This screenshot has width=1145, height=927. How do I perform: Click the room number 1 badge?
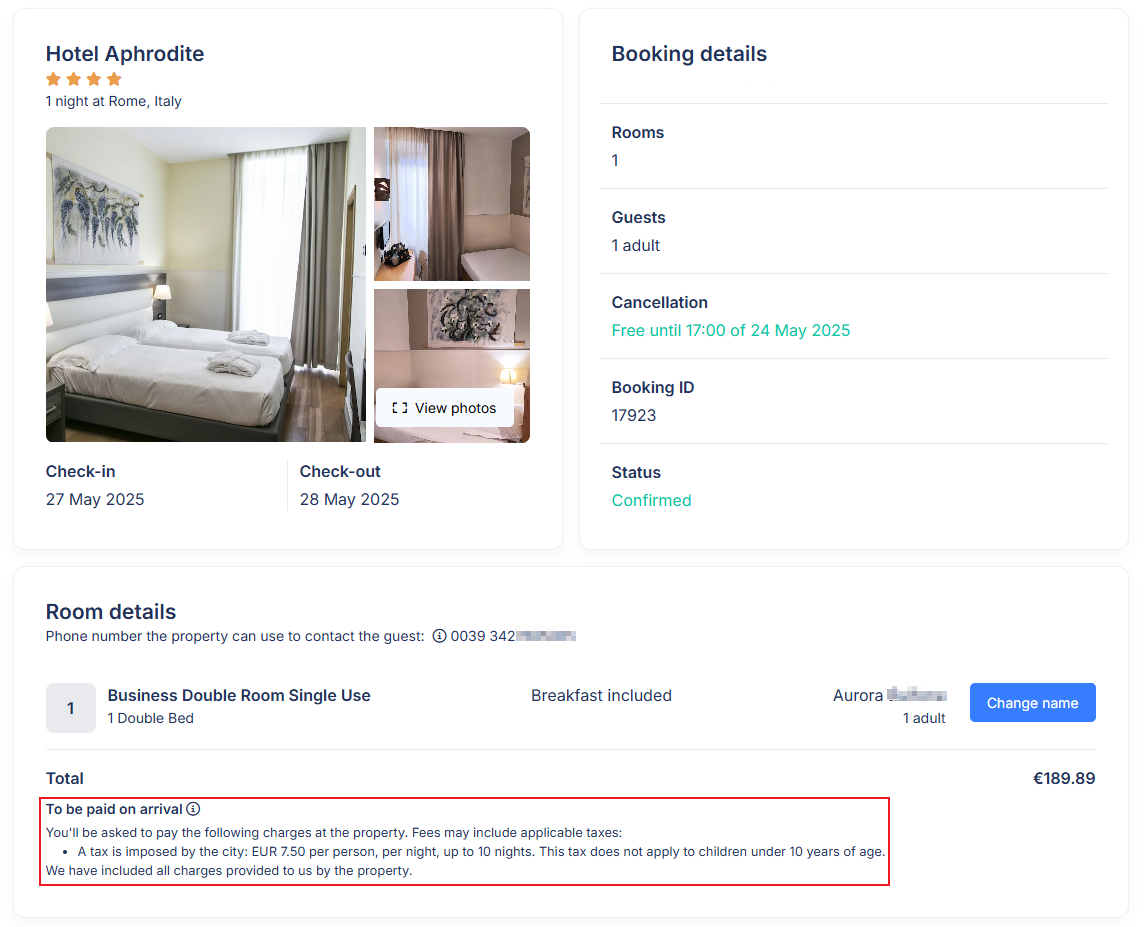tap(71, 708)
